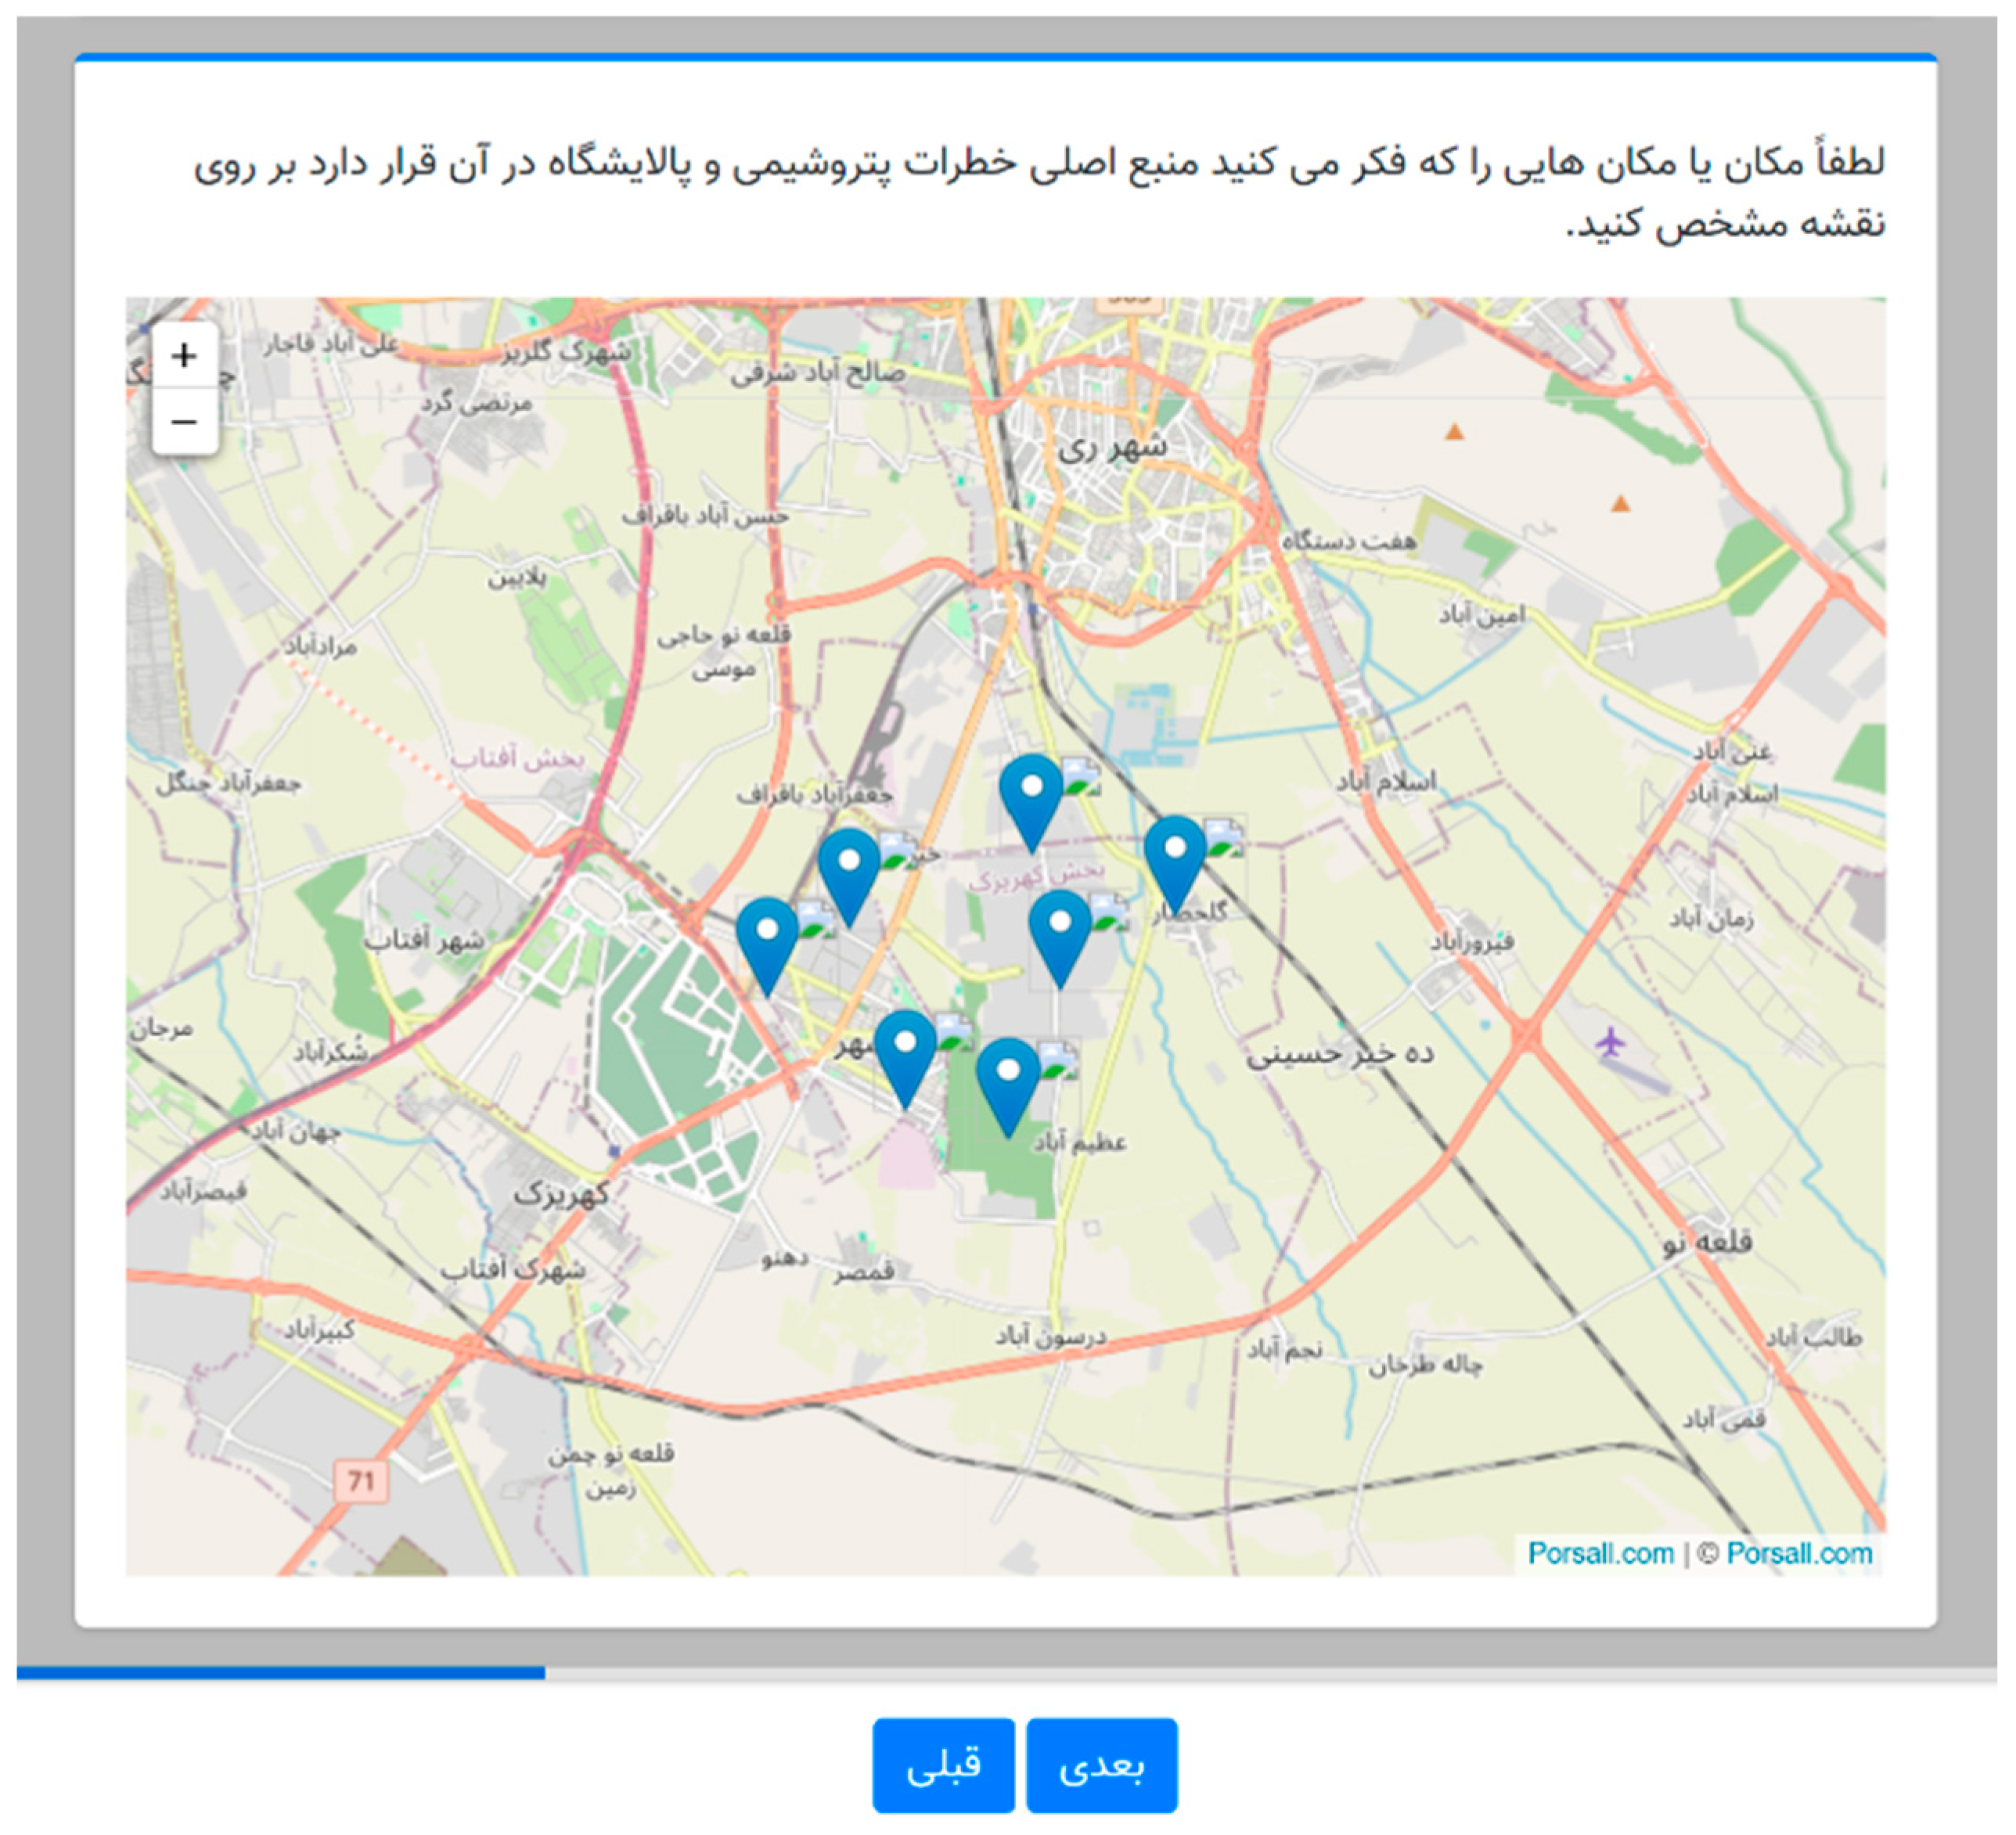
Task: Click the blue survey progress bar
Action: 280,1673
